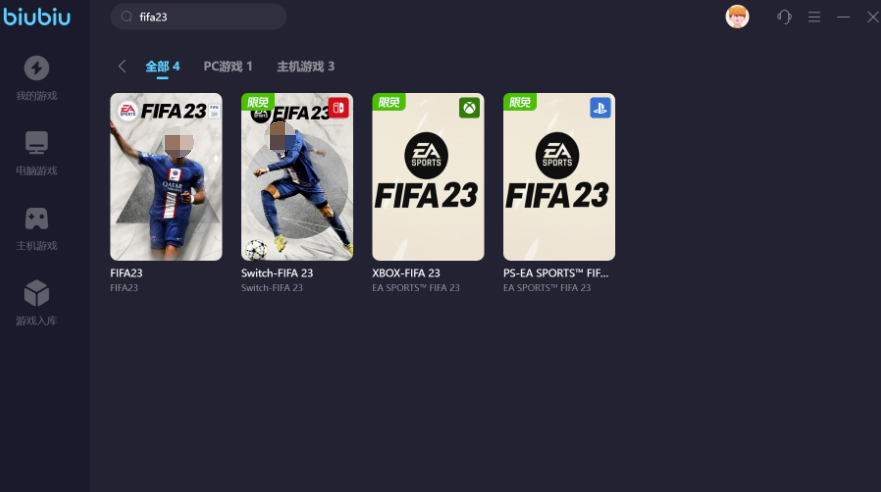
Task: Click the customer support headset icon
Action: pyautogui.click(x=784, y=17)
